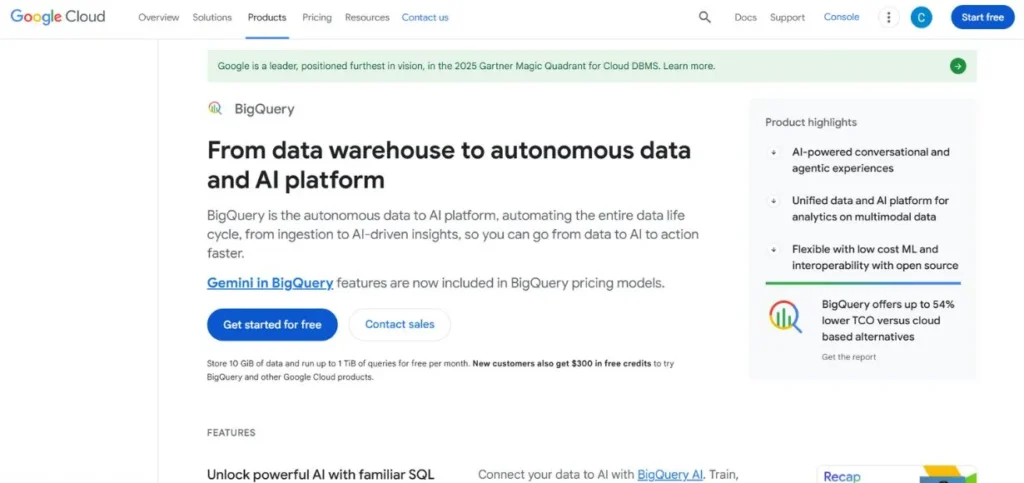The width and height of the screenshot is (1024, 483).
Task: Click the account avatar icon
Action: click(921, 17)
